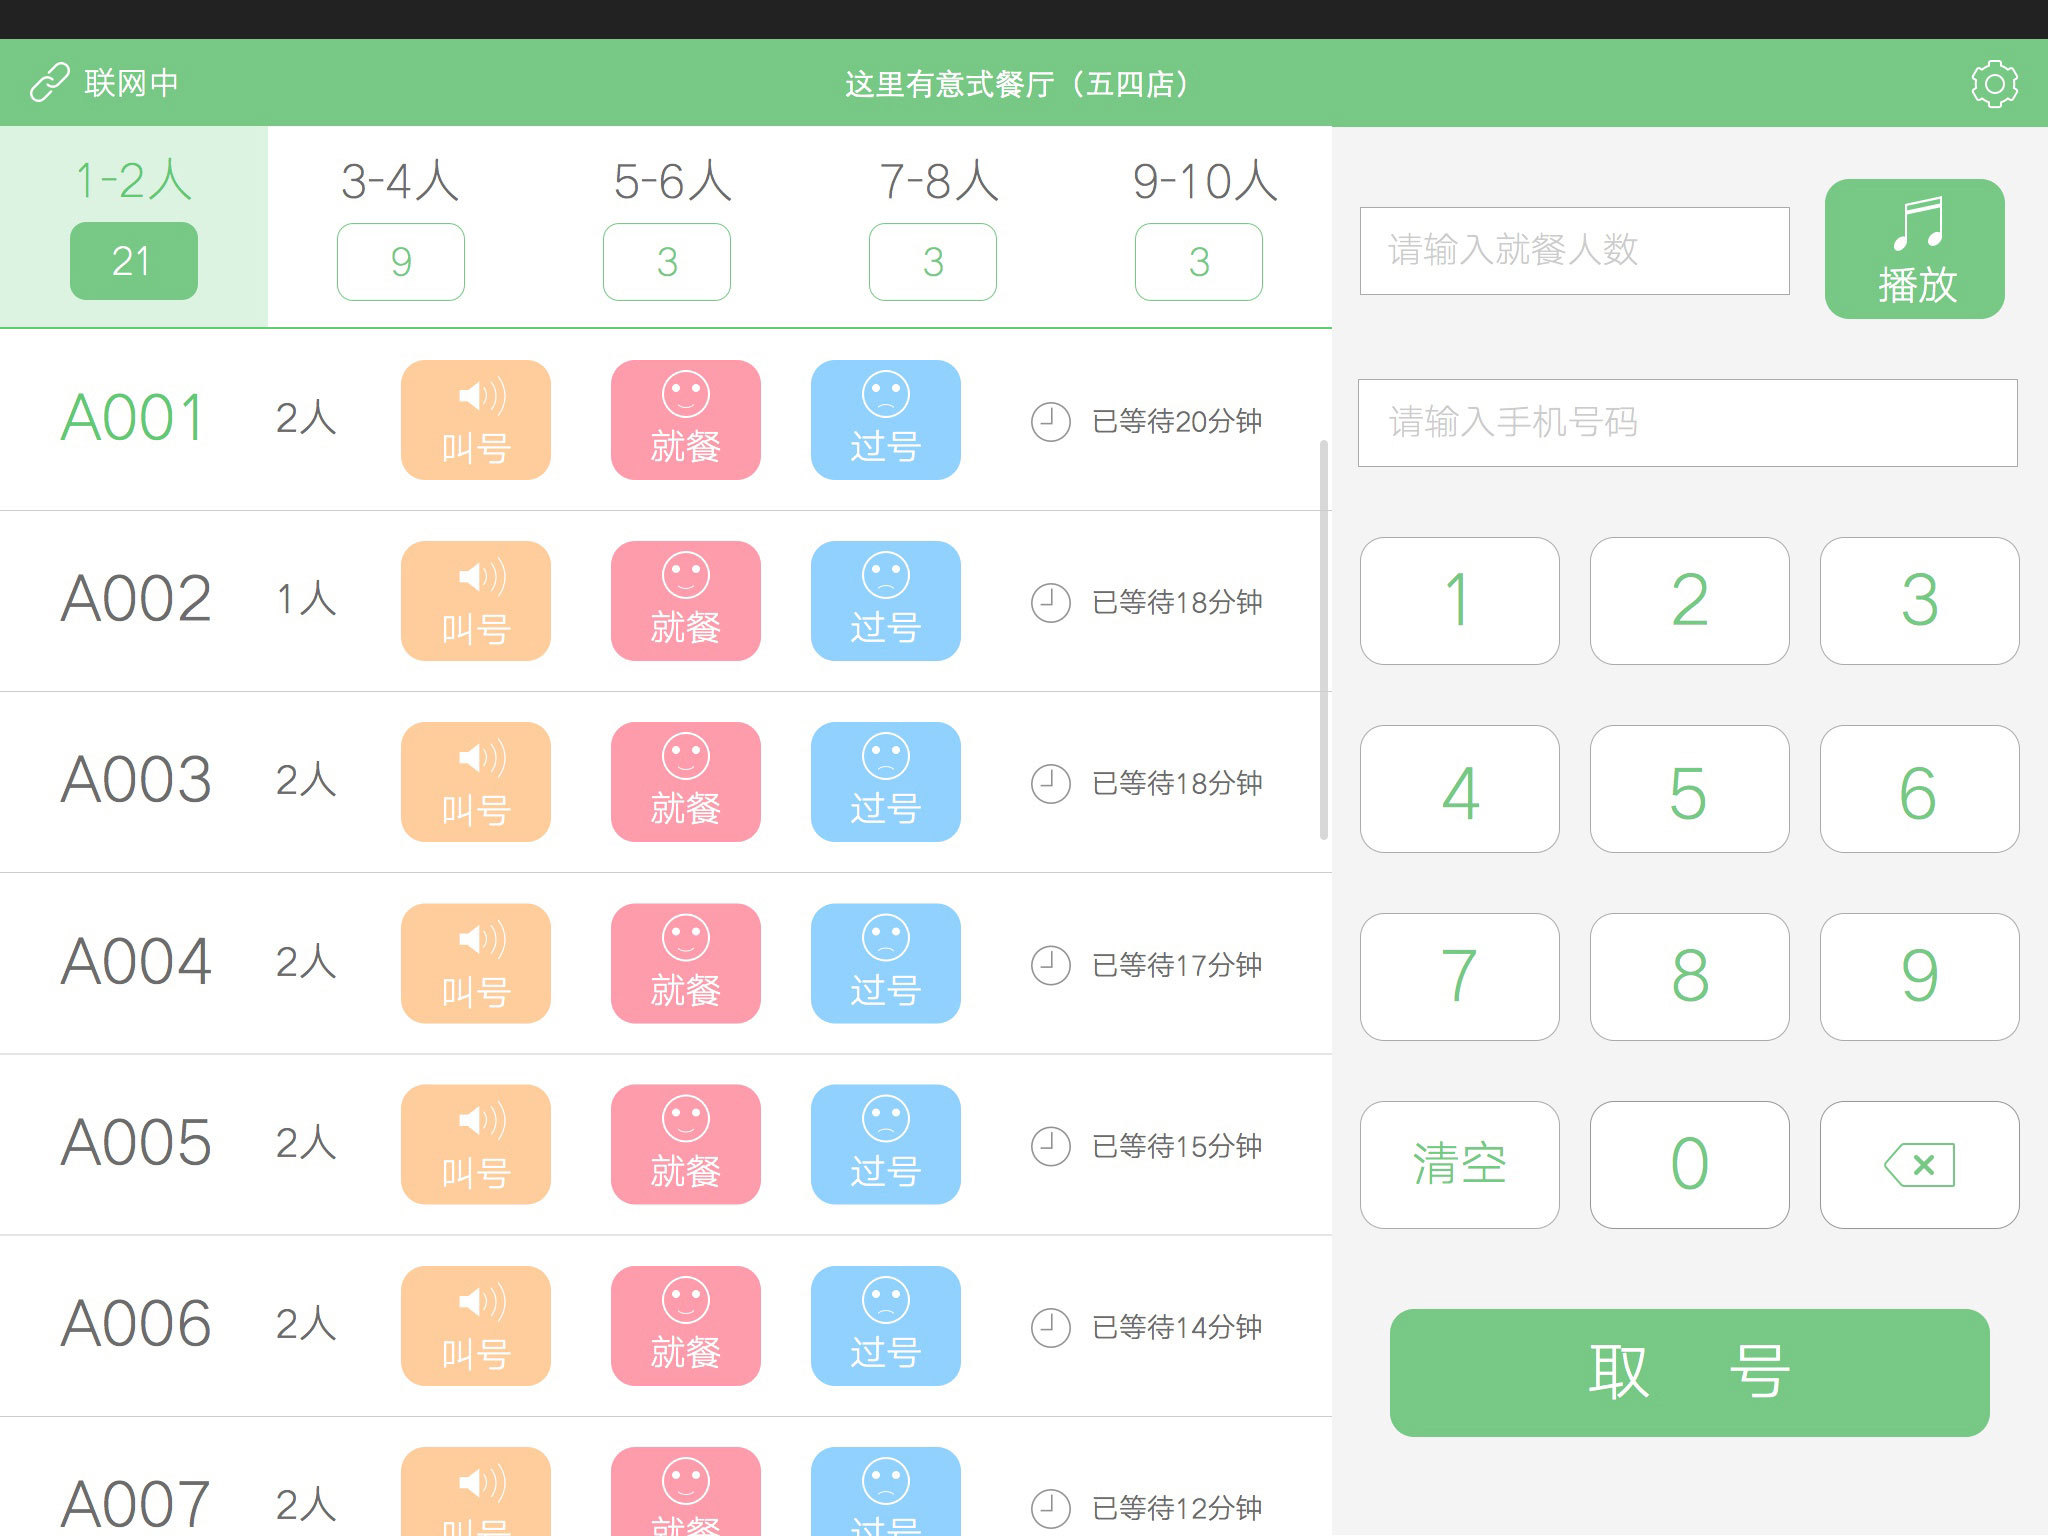The image size is (2048, 1536).
Task: Focus the 请输入手机号码 input field
Action: [x=1687, y=423]
